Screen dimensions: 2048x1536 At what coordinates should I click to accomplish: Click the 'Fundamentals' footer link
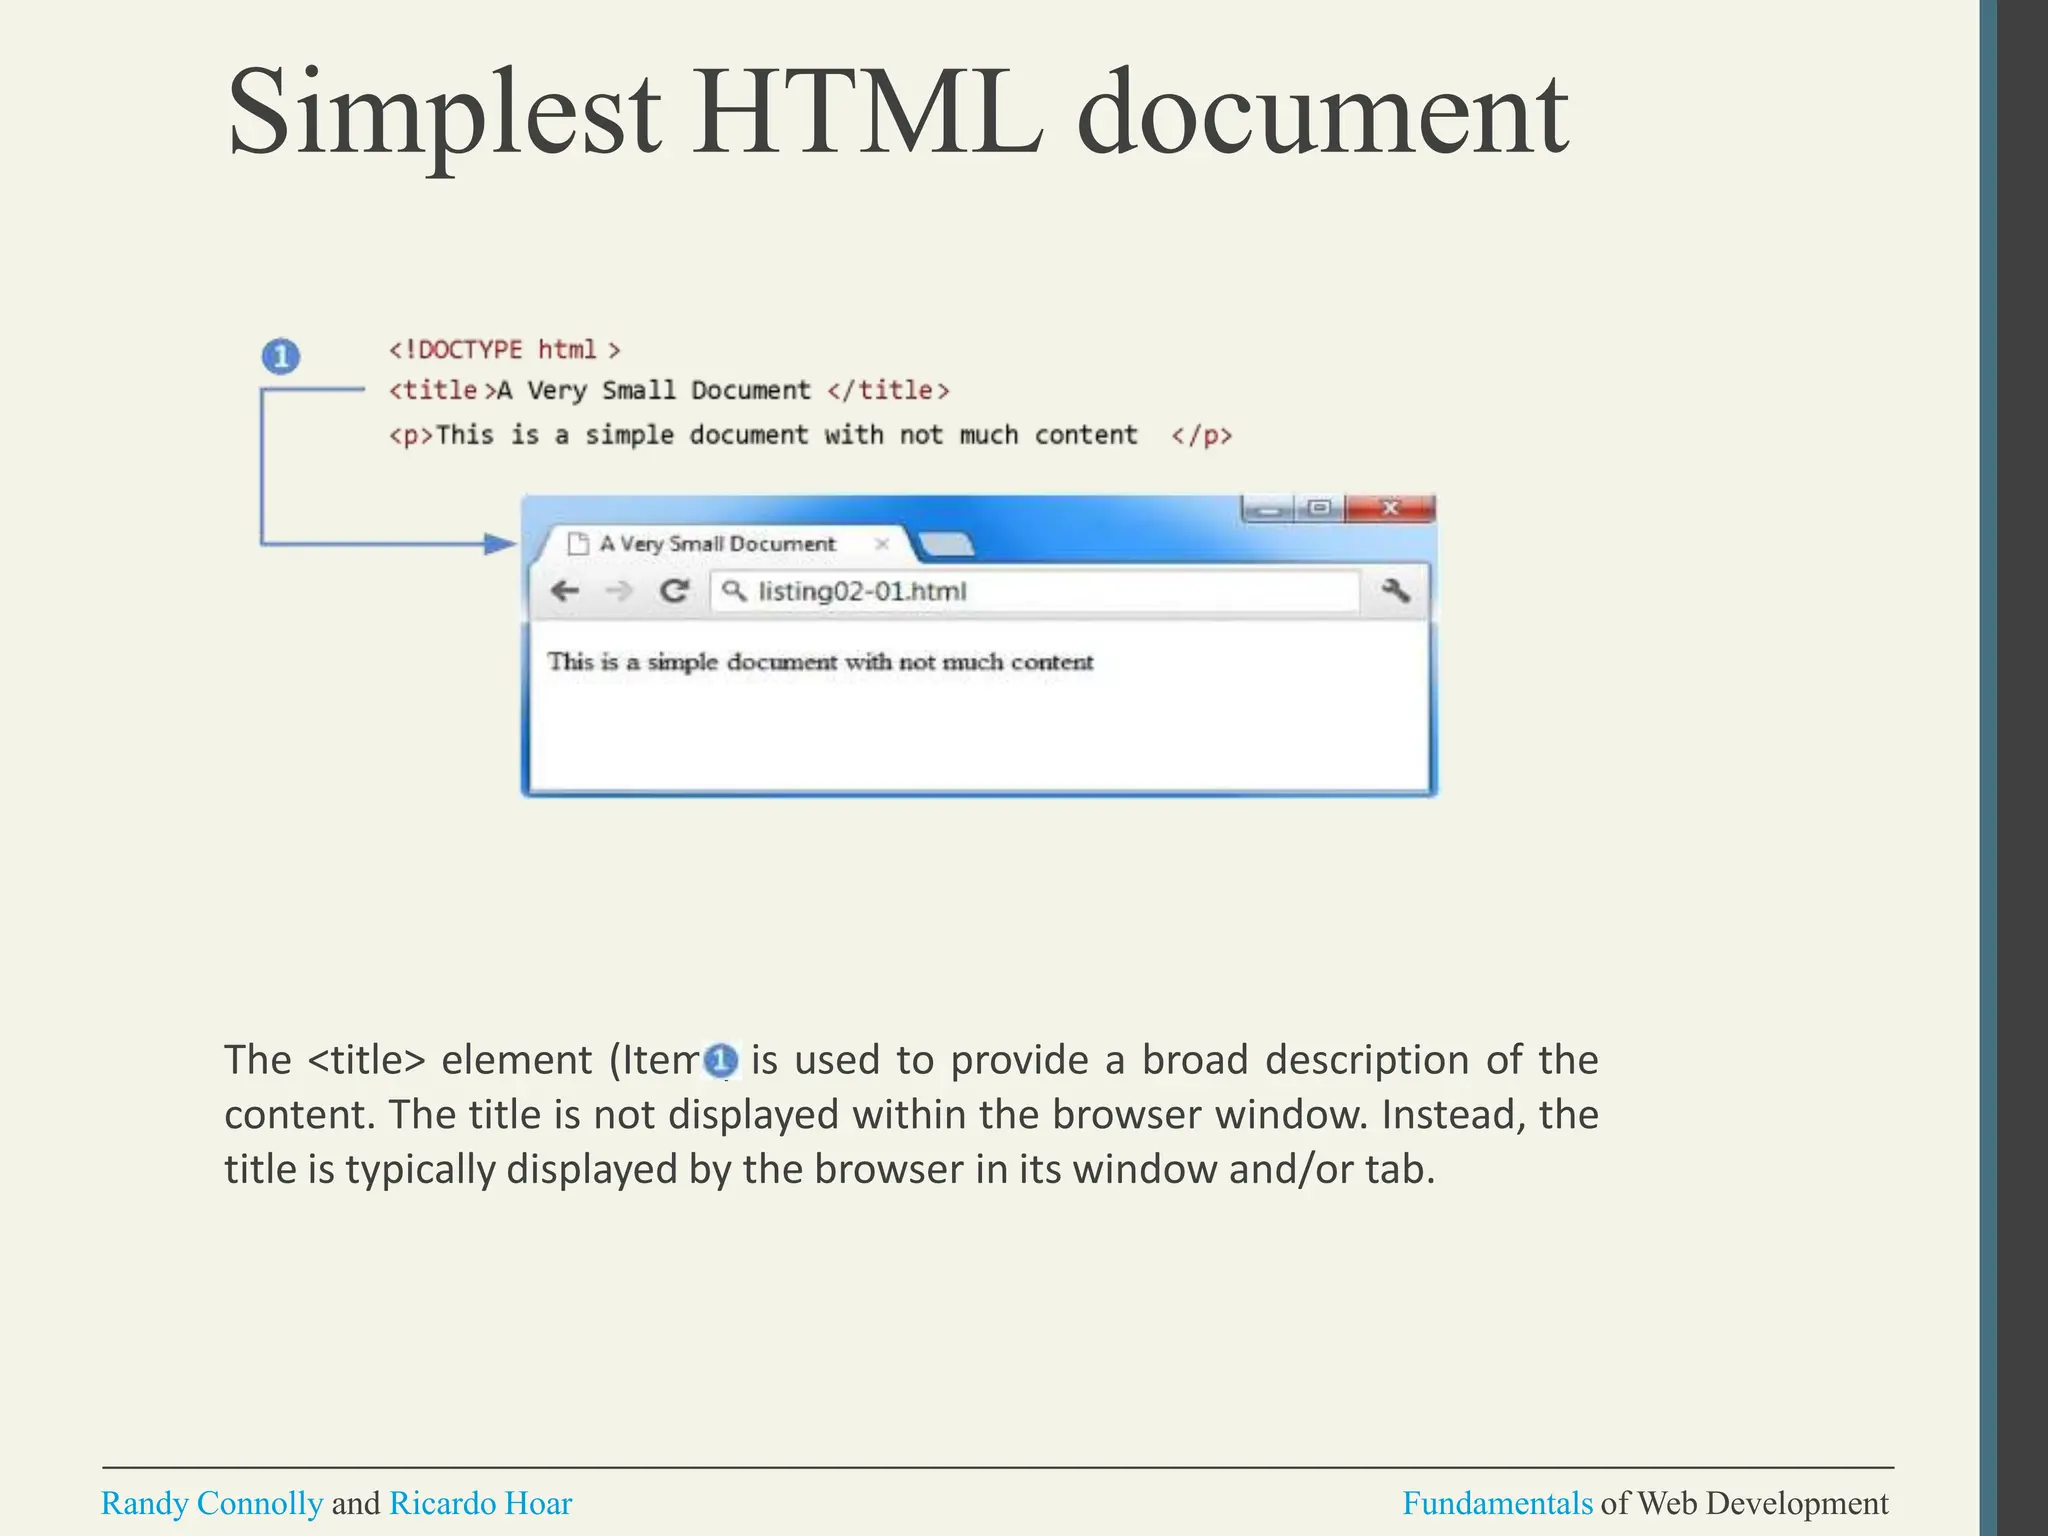tap(1497, 1503)
